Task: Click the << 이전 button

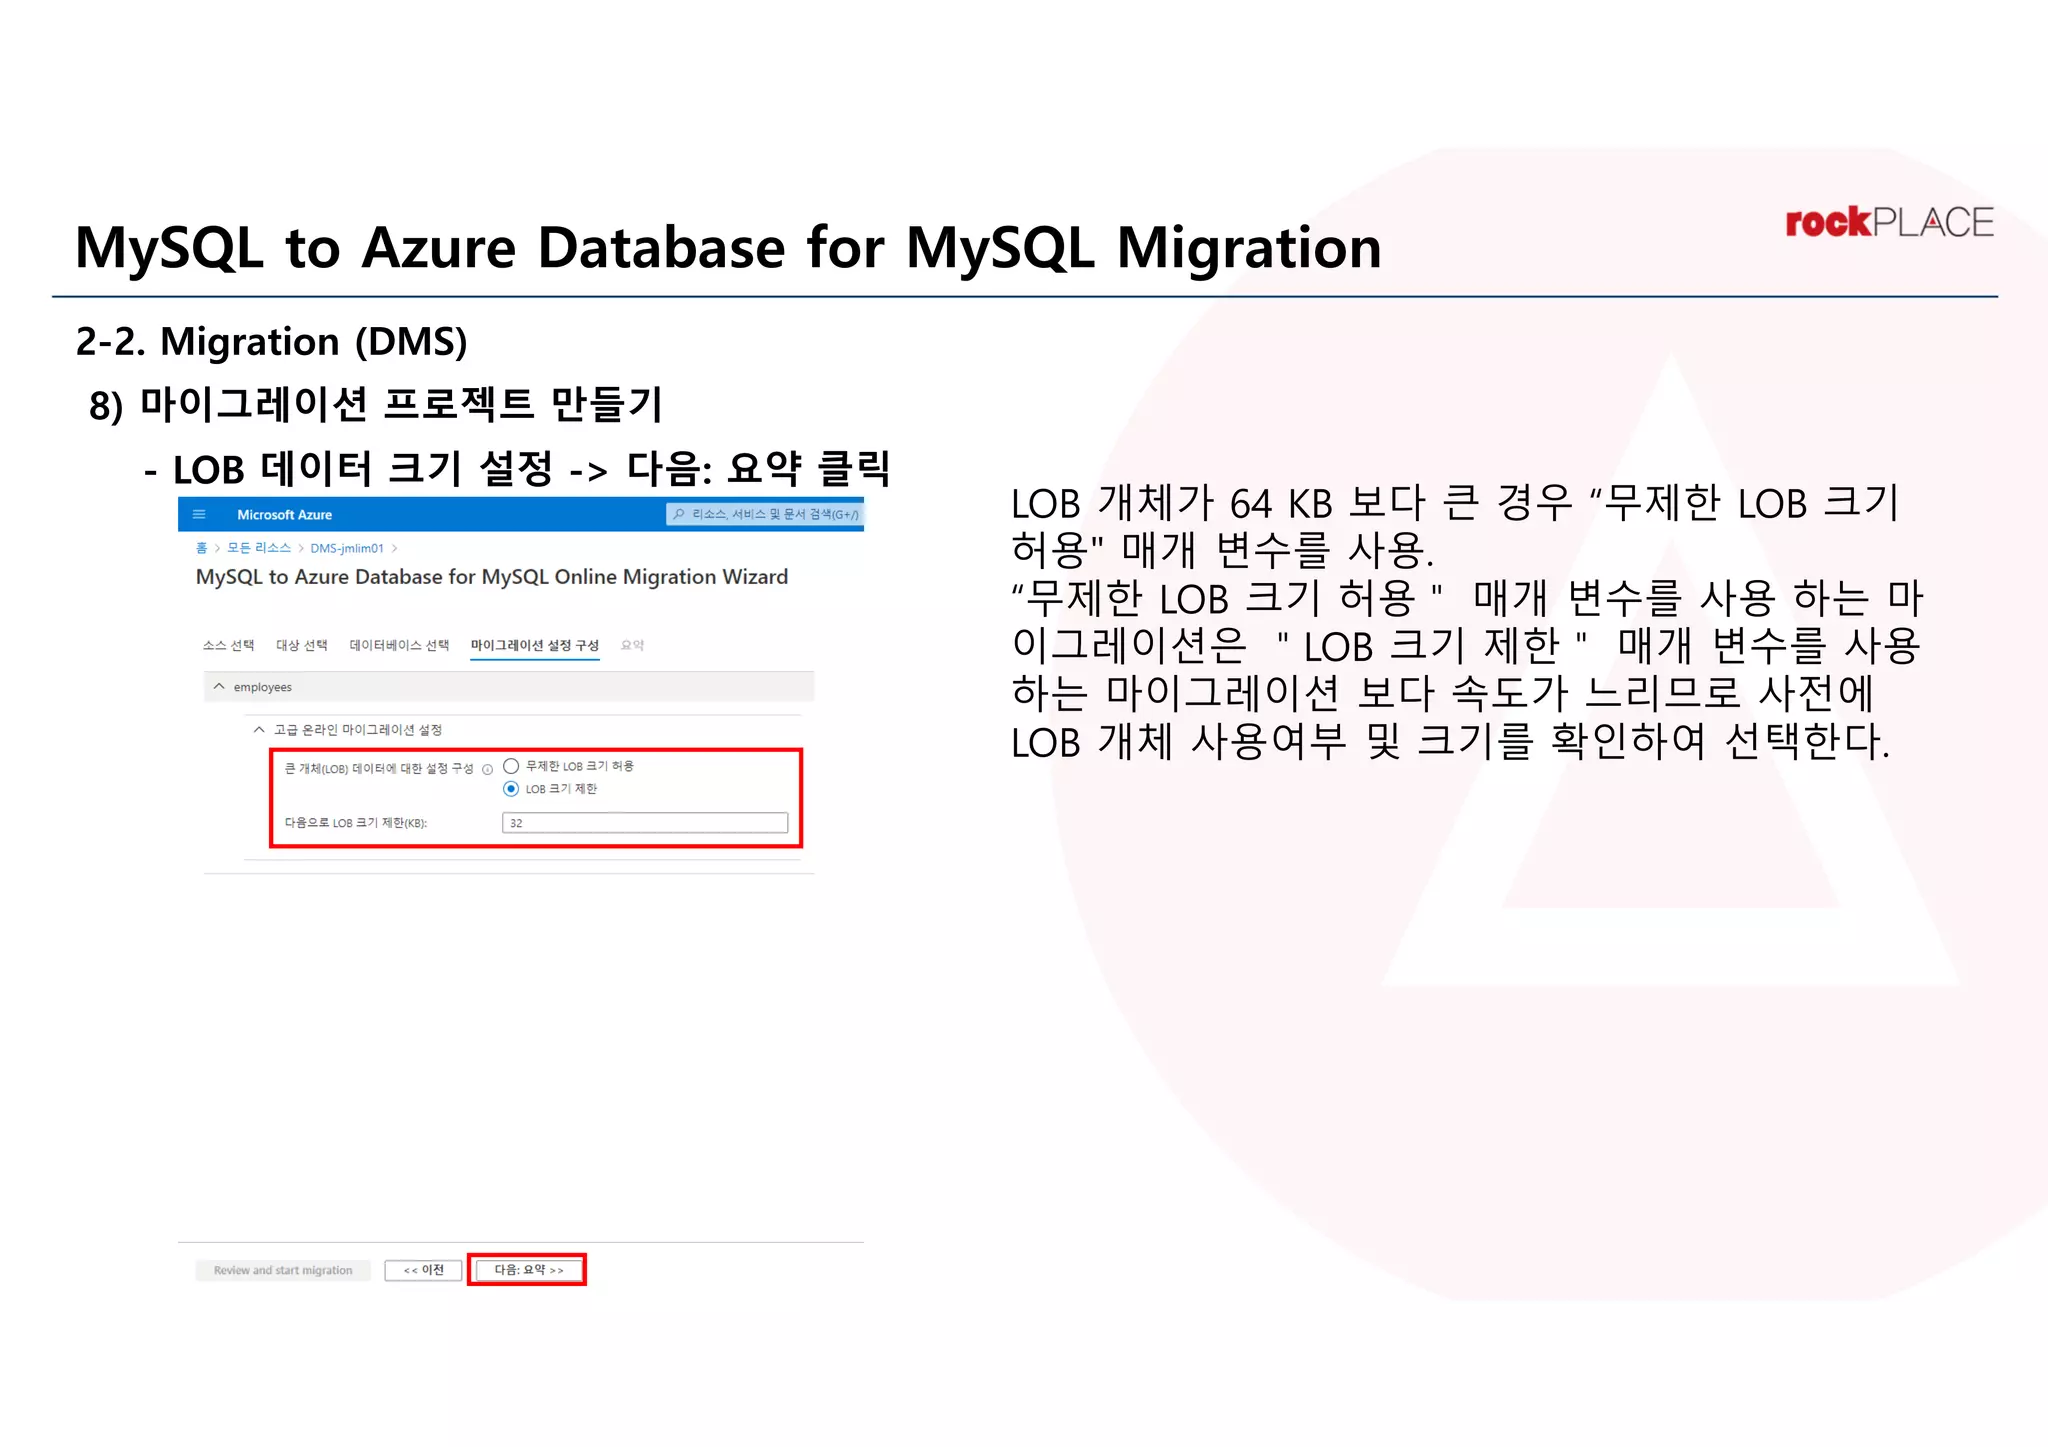Action: pos(423,1270)
